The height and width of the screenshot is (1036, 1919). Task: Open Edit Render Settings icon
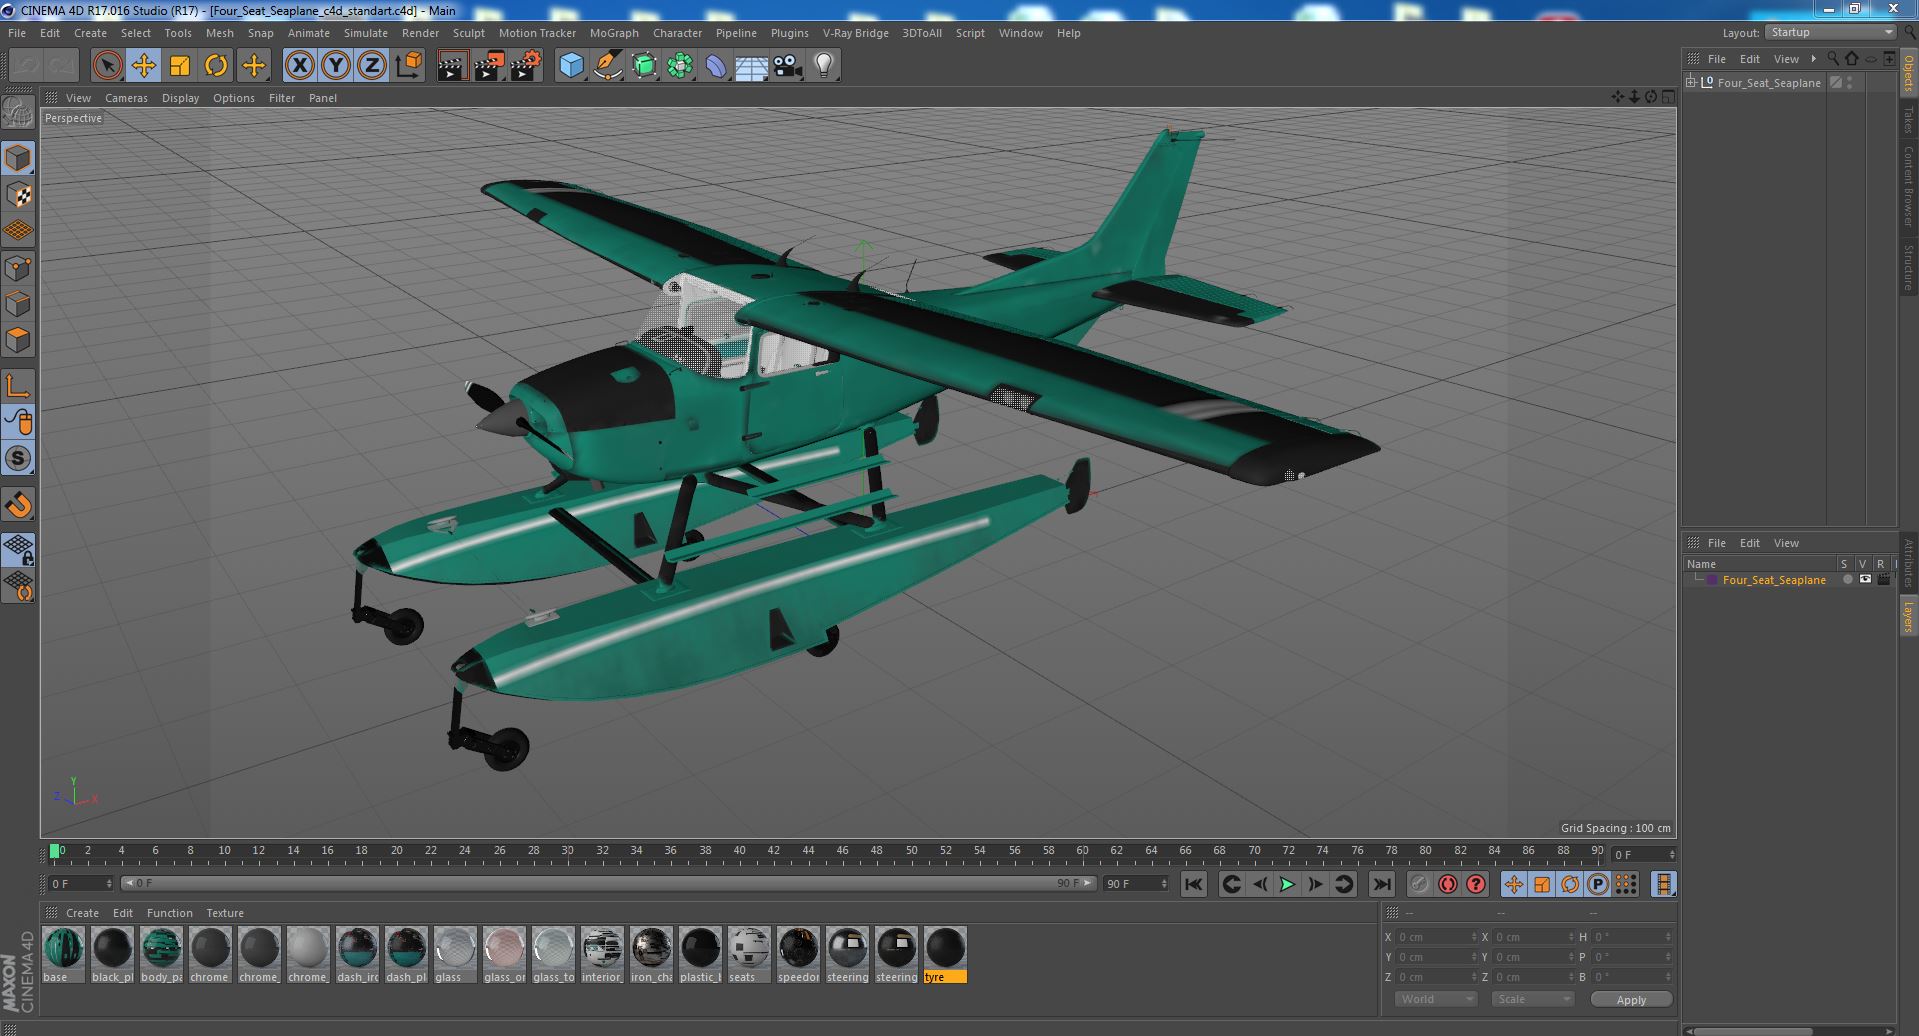click(525, 66)
